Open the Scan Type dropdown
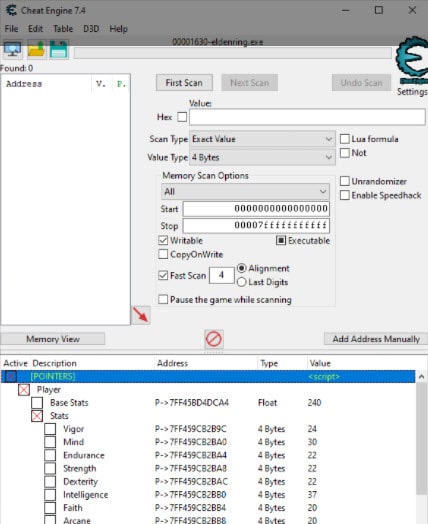Screen dimensions: 428x524 tap(262, 139)
